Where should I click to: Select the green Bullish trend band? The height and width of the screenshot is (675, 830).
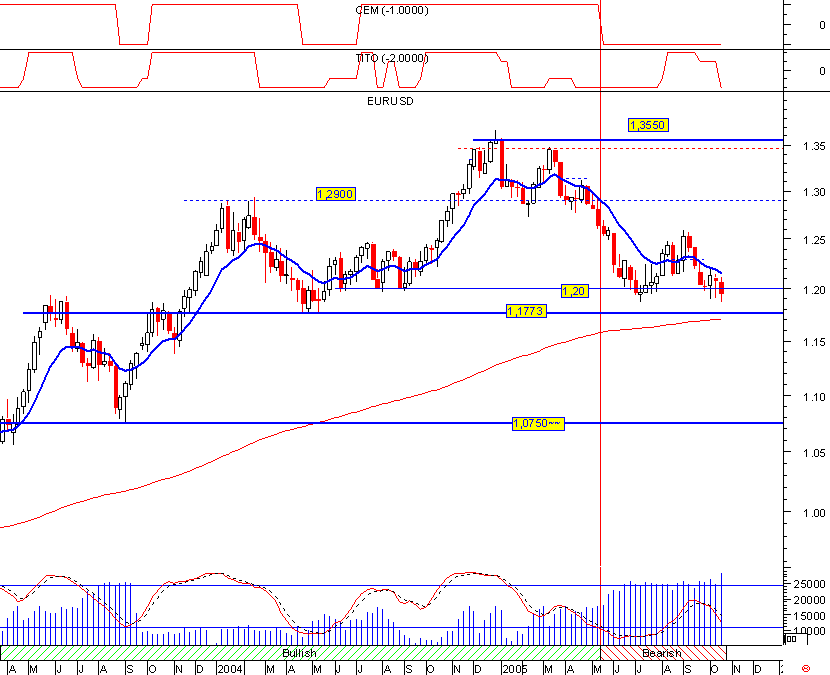[x=300, y=653]
